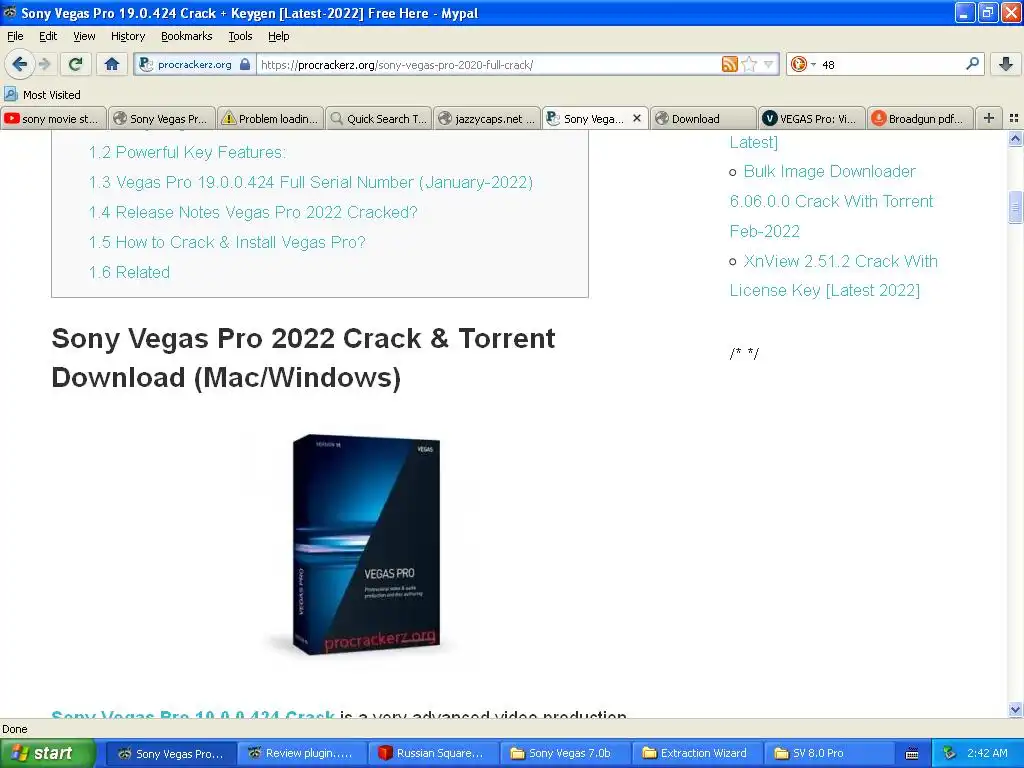This screenshot has height=768, width=1024.
Task: Follow the '1.6 Related' link
Action: [x=129, y=272]
